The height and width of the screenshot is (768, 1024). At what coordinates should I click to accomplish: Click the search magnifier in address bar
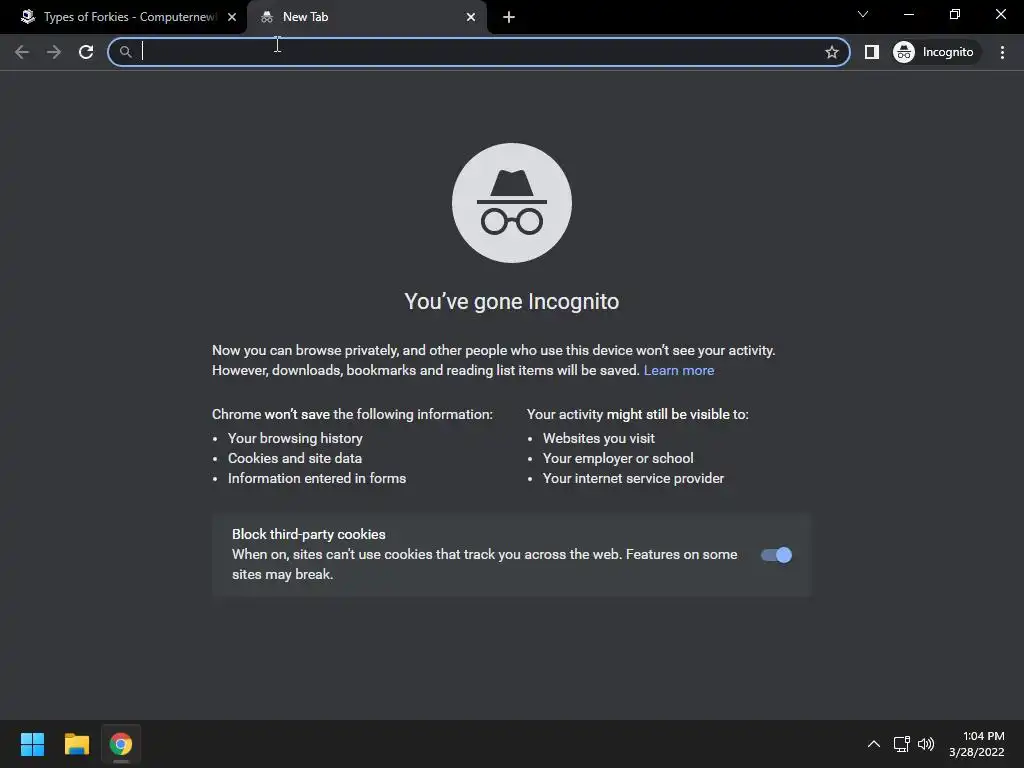(x=125, y=52)
